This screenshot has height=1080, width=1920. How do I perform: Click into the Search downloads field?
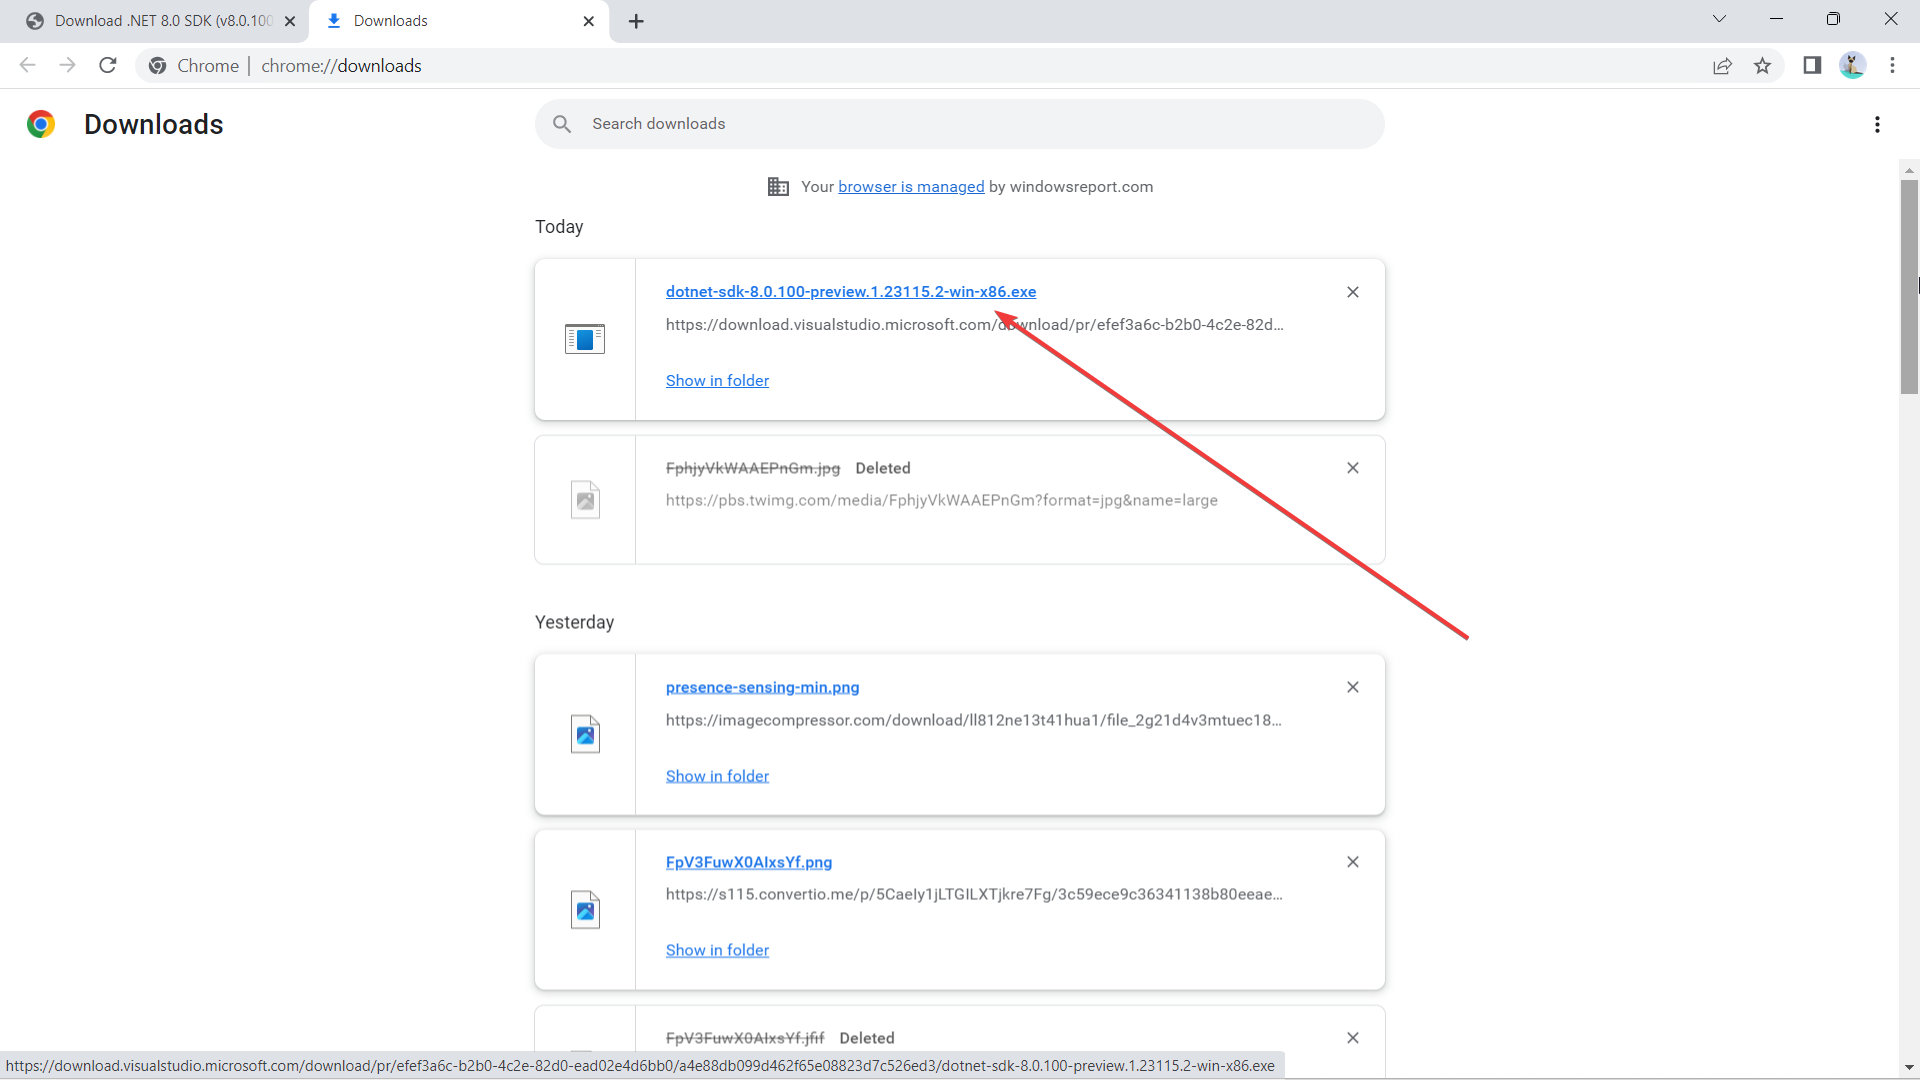pos(960,124)
